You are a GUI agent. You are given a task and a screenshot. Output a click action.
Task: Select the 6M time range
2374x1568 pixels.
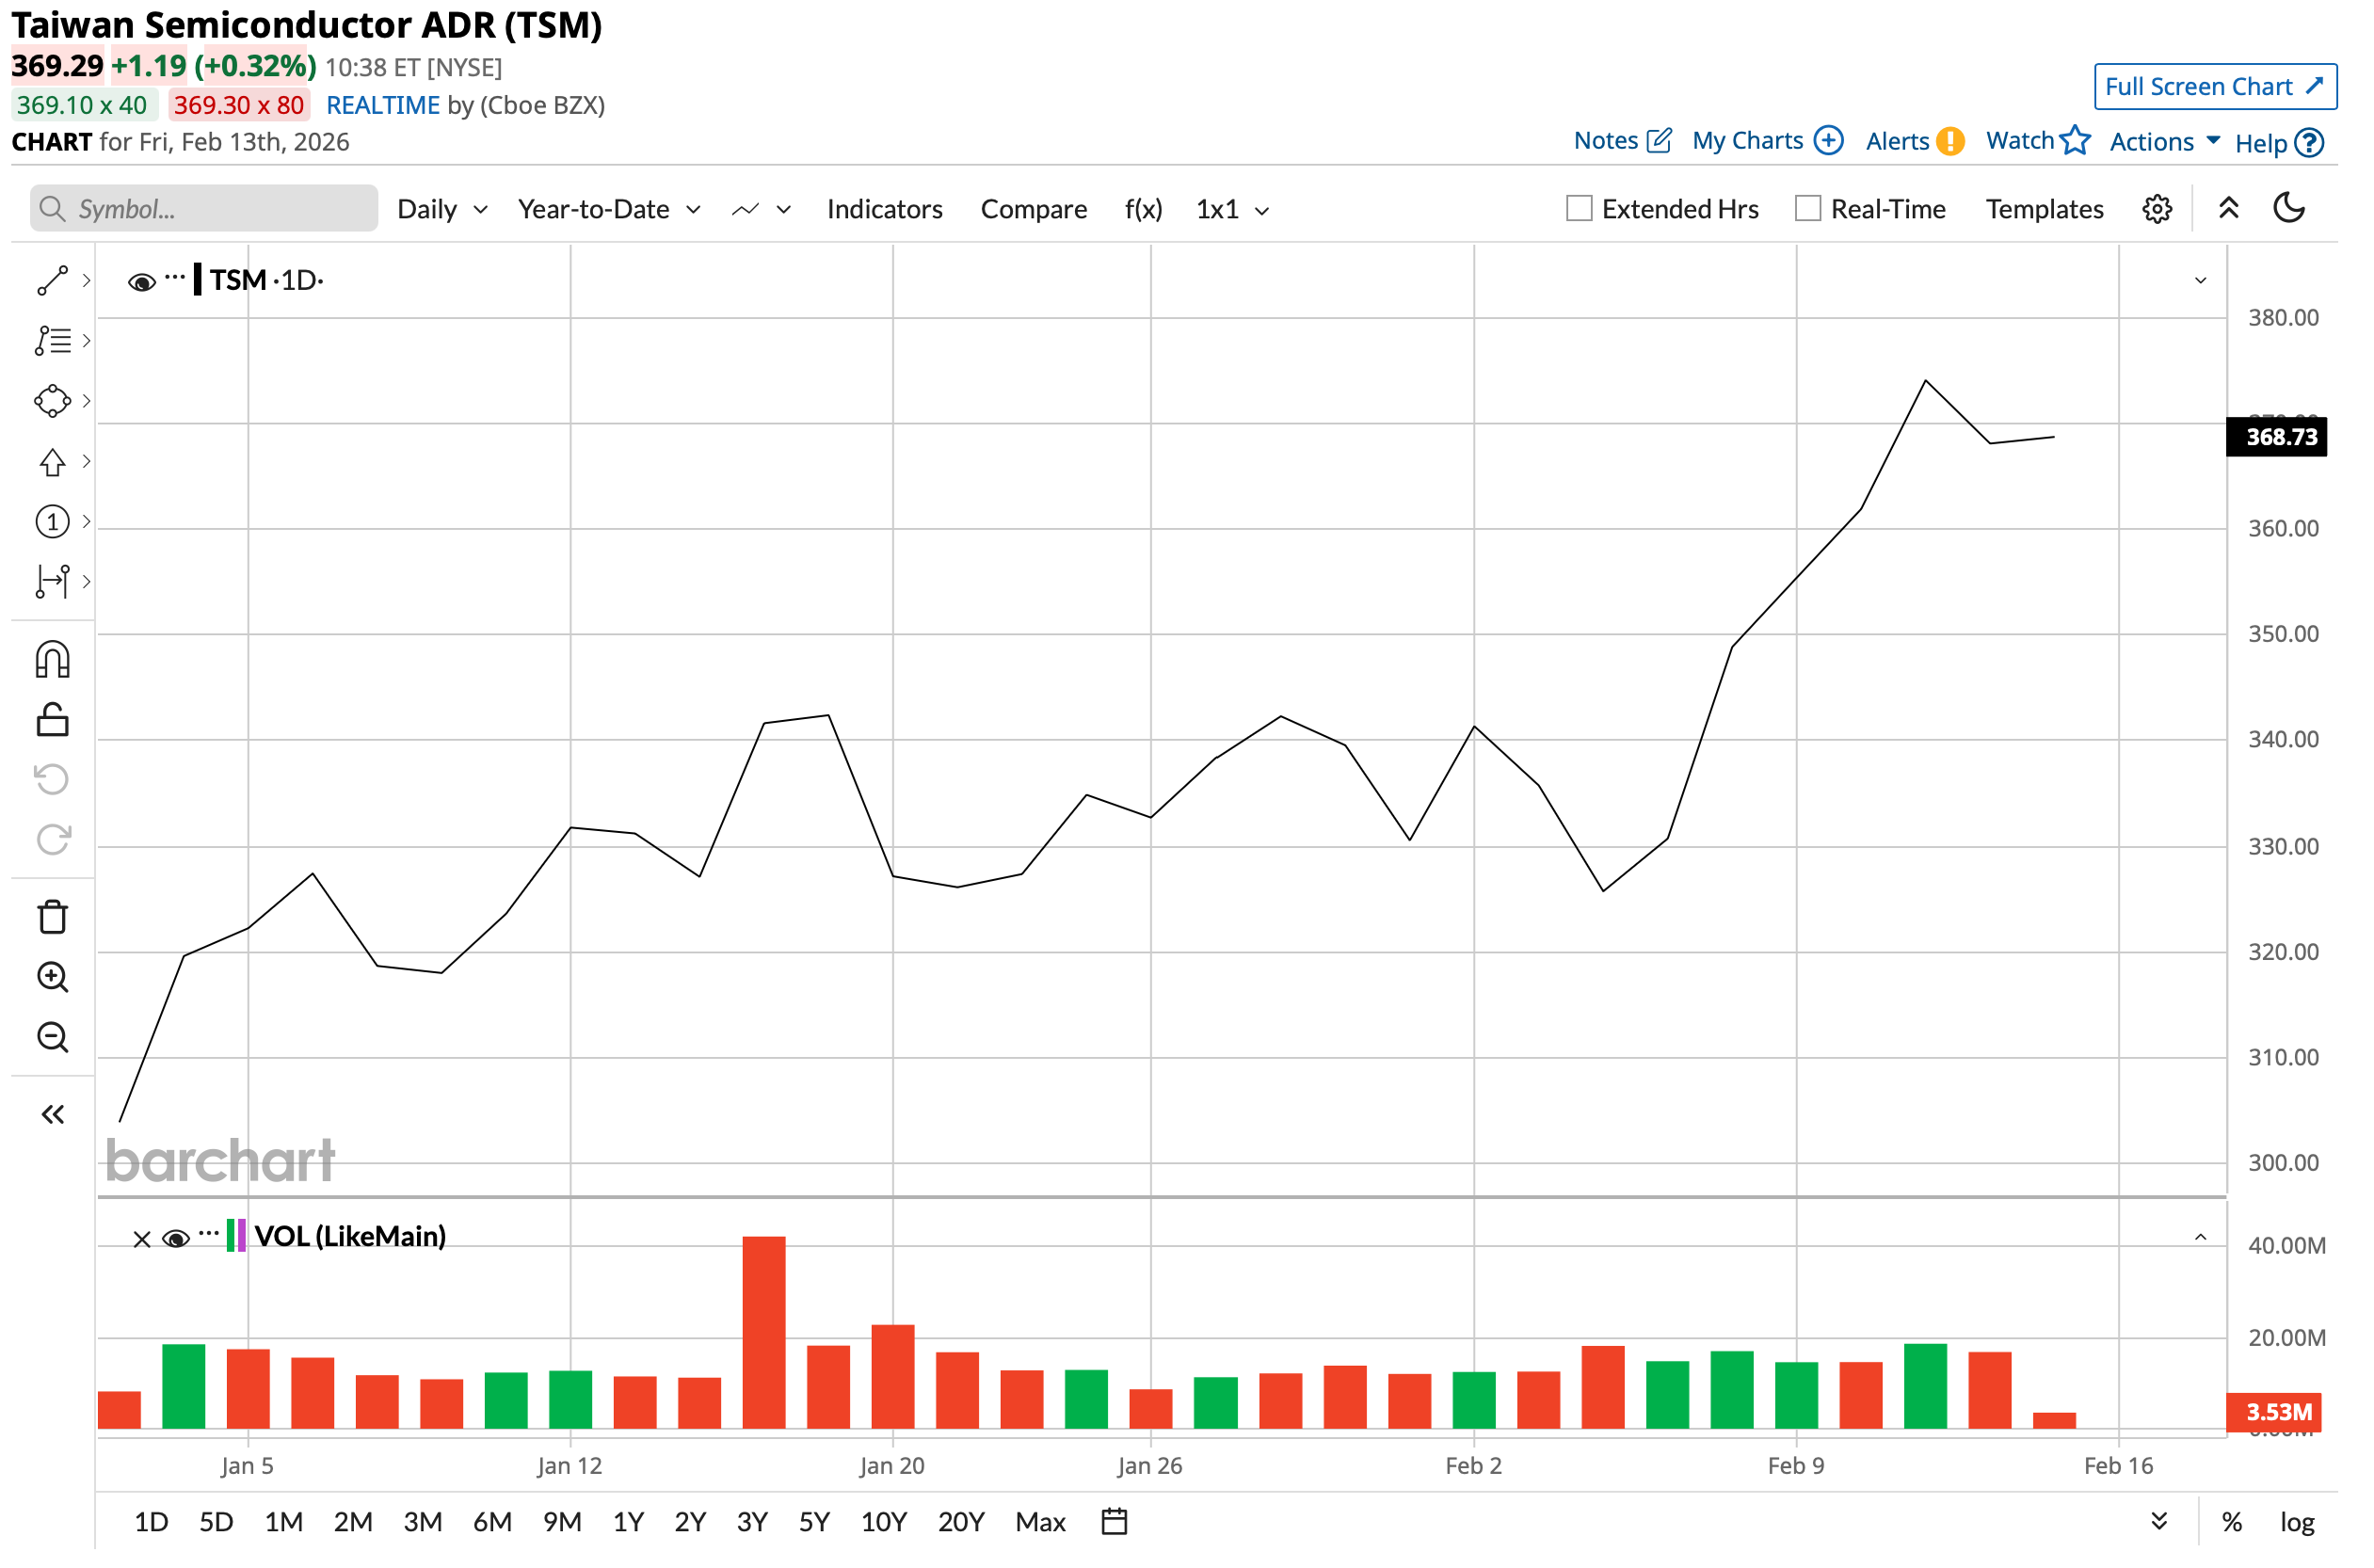[x=492, y=1522]
